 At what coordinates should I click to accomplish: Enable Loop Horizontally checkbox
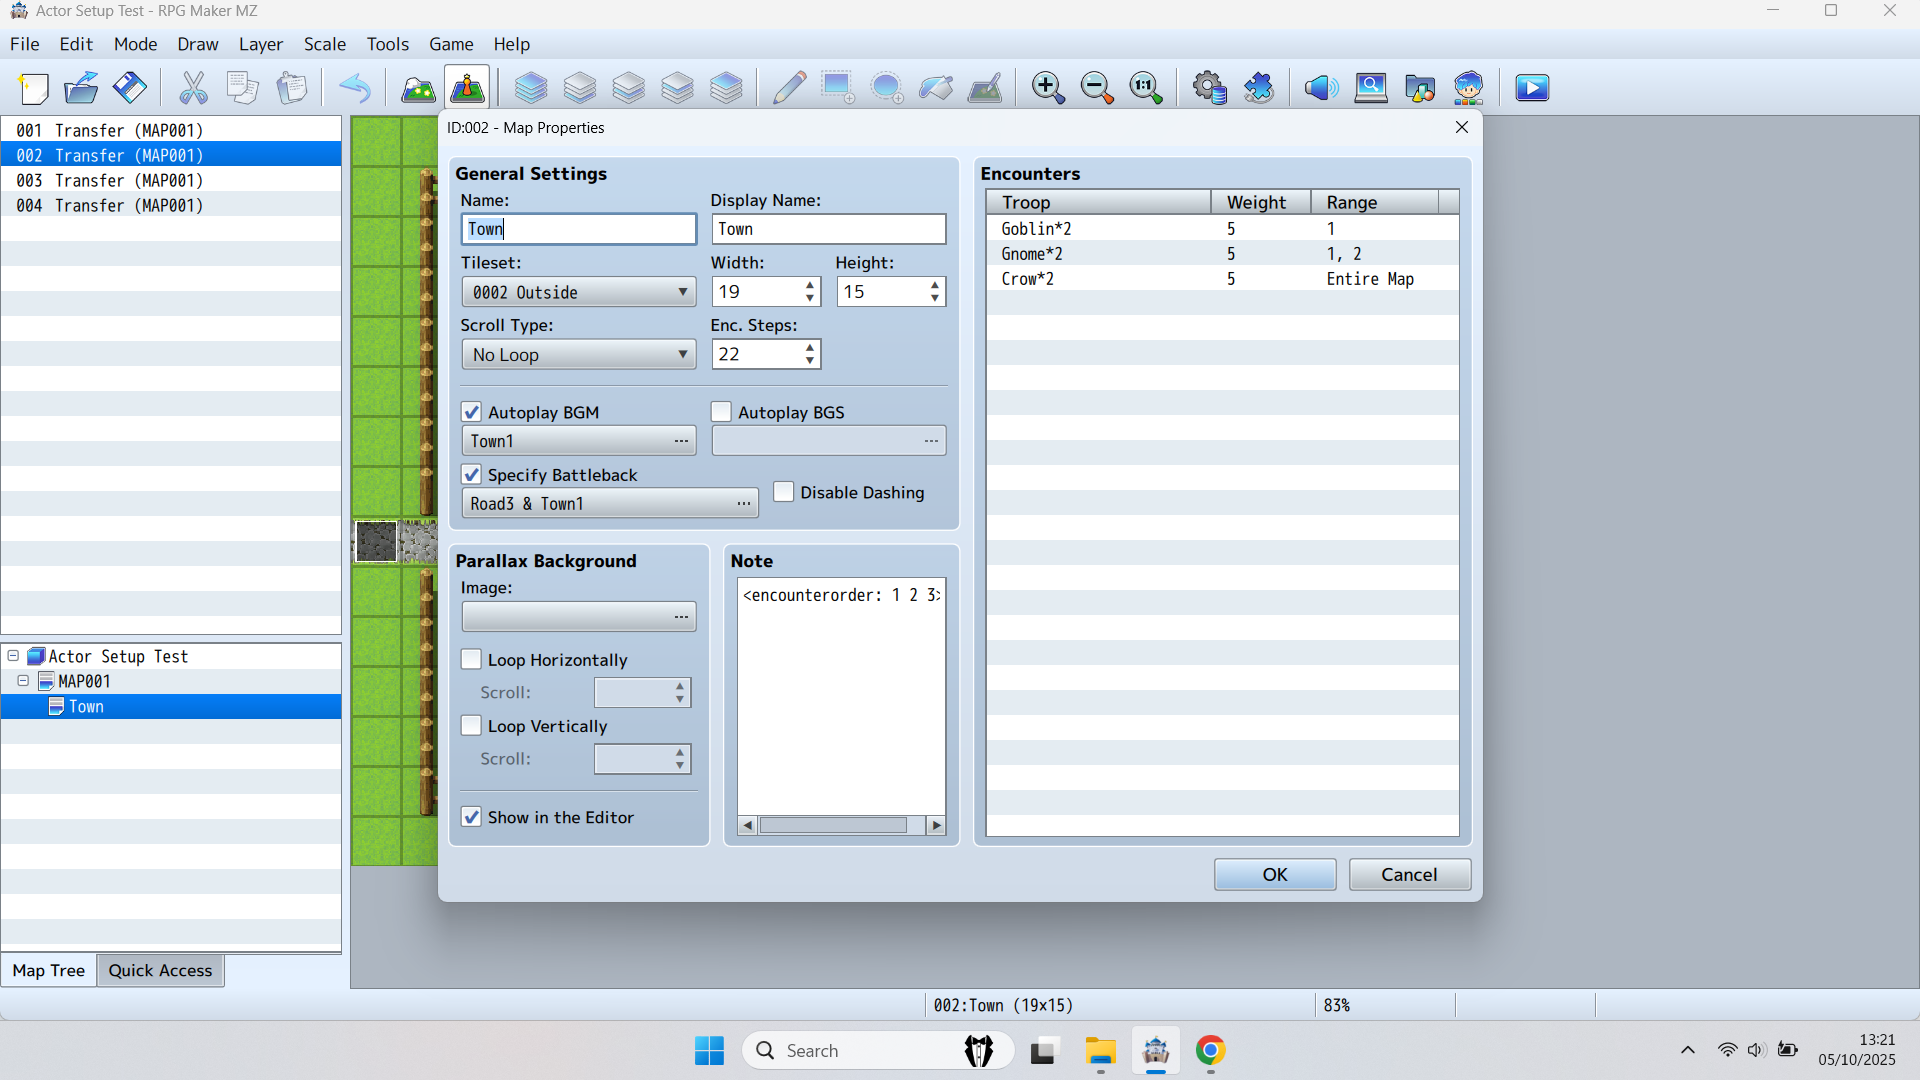pos(472,660)
